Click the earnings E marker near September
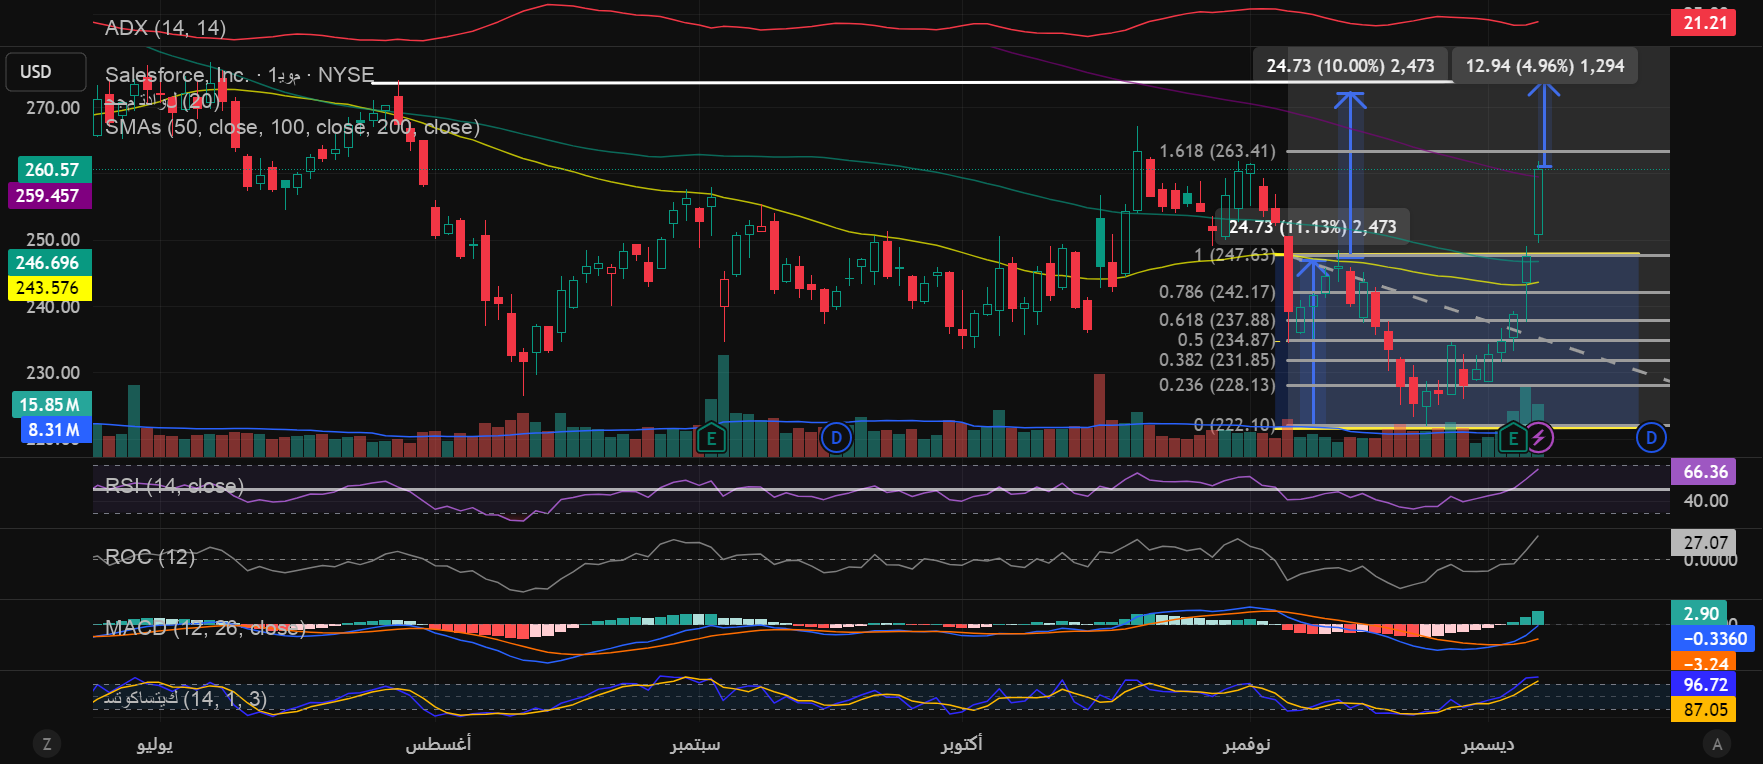This screenshot has width=1763, height=764. point(710,437)
